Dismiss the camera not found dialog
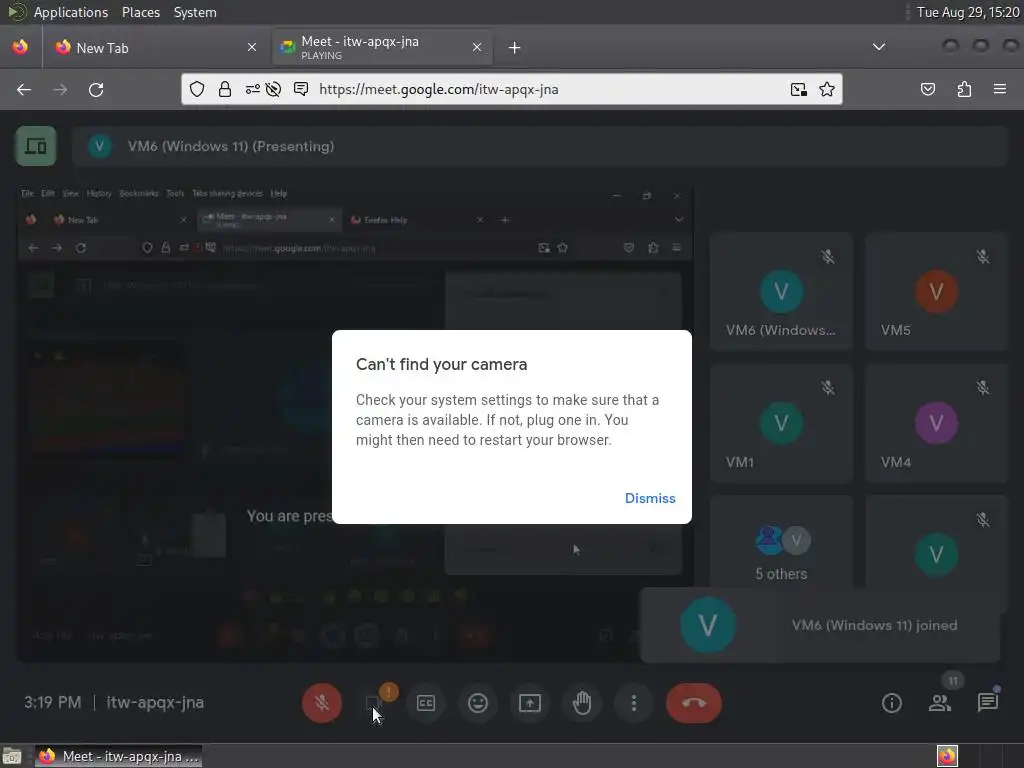Viewport: 1024px width, 768px height. (x=650, y=498)
